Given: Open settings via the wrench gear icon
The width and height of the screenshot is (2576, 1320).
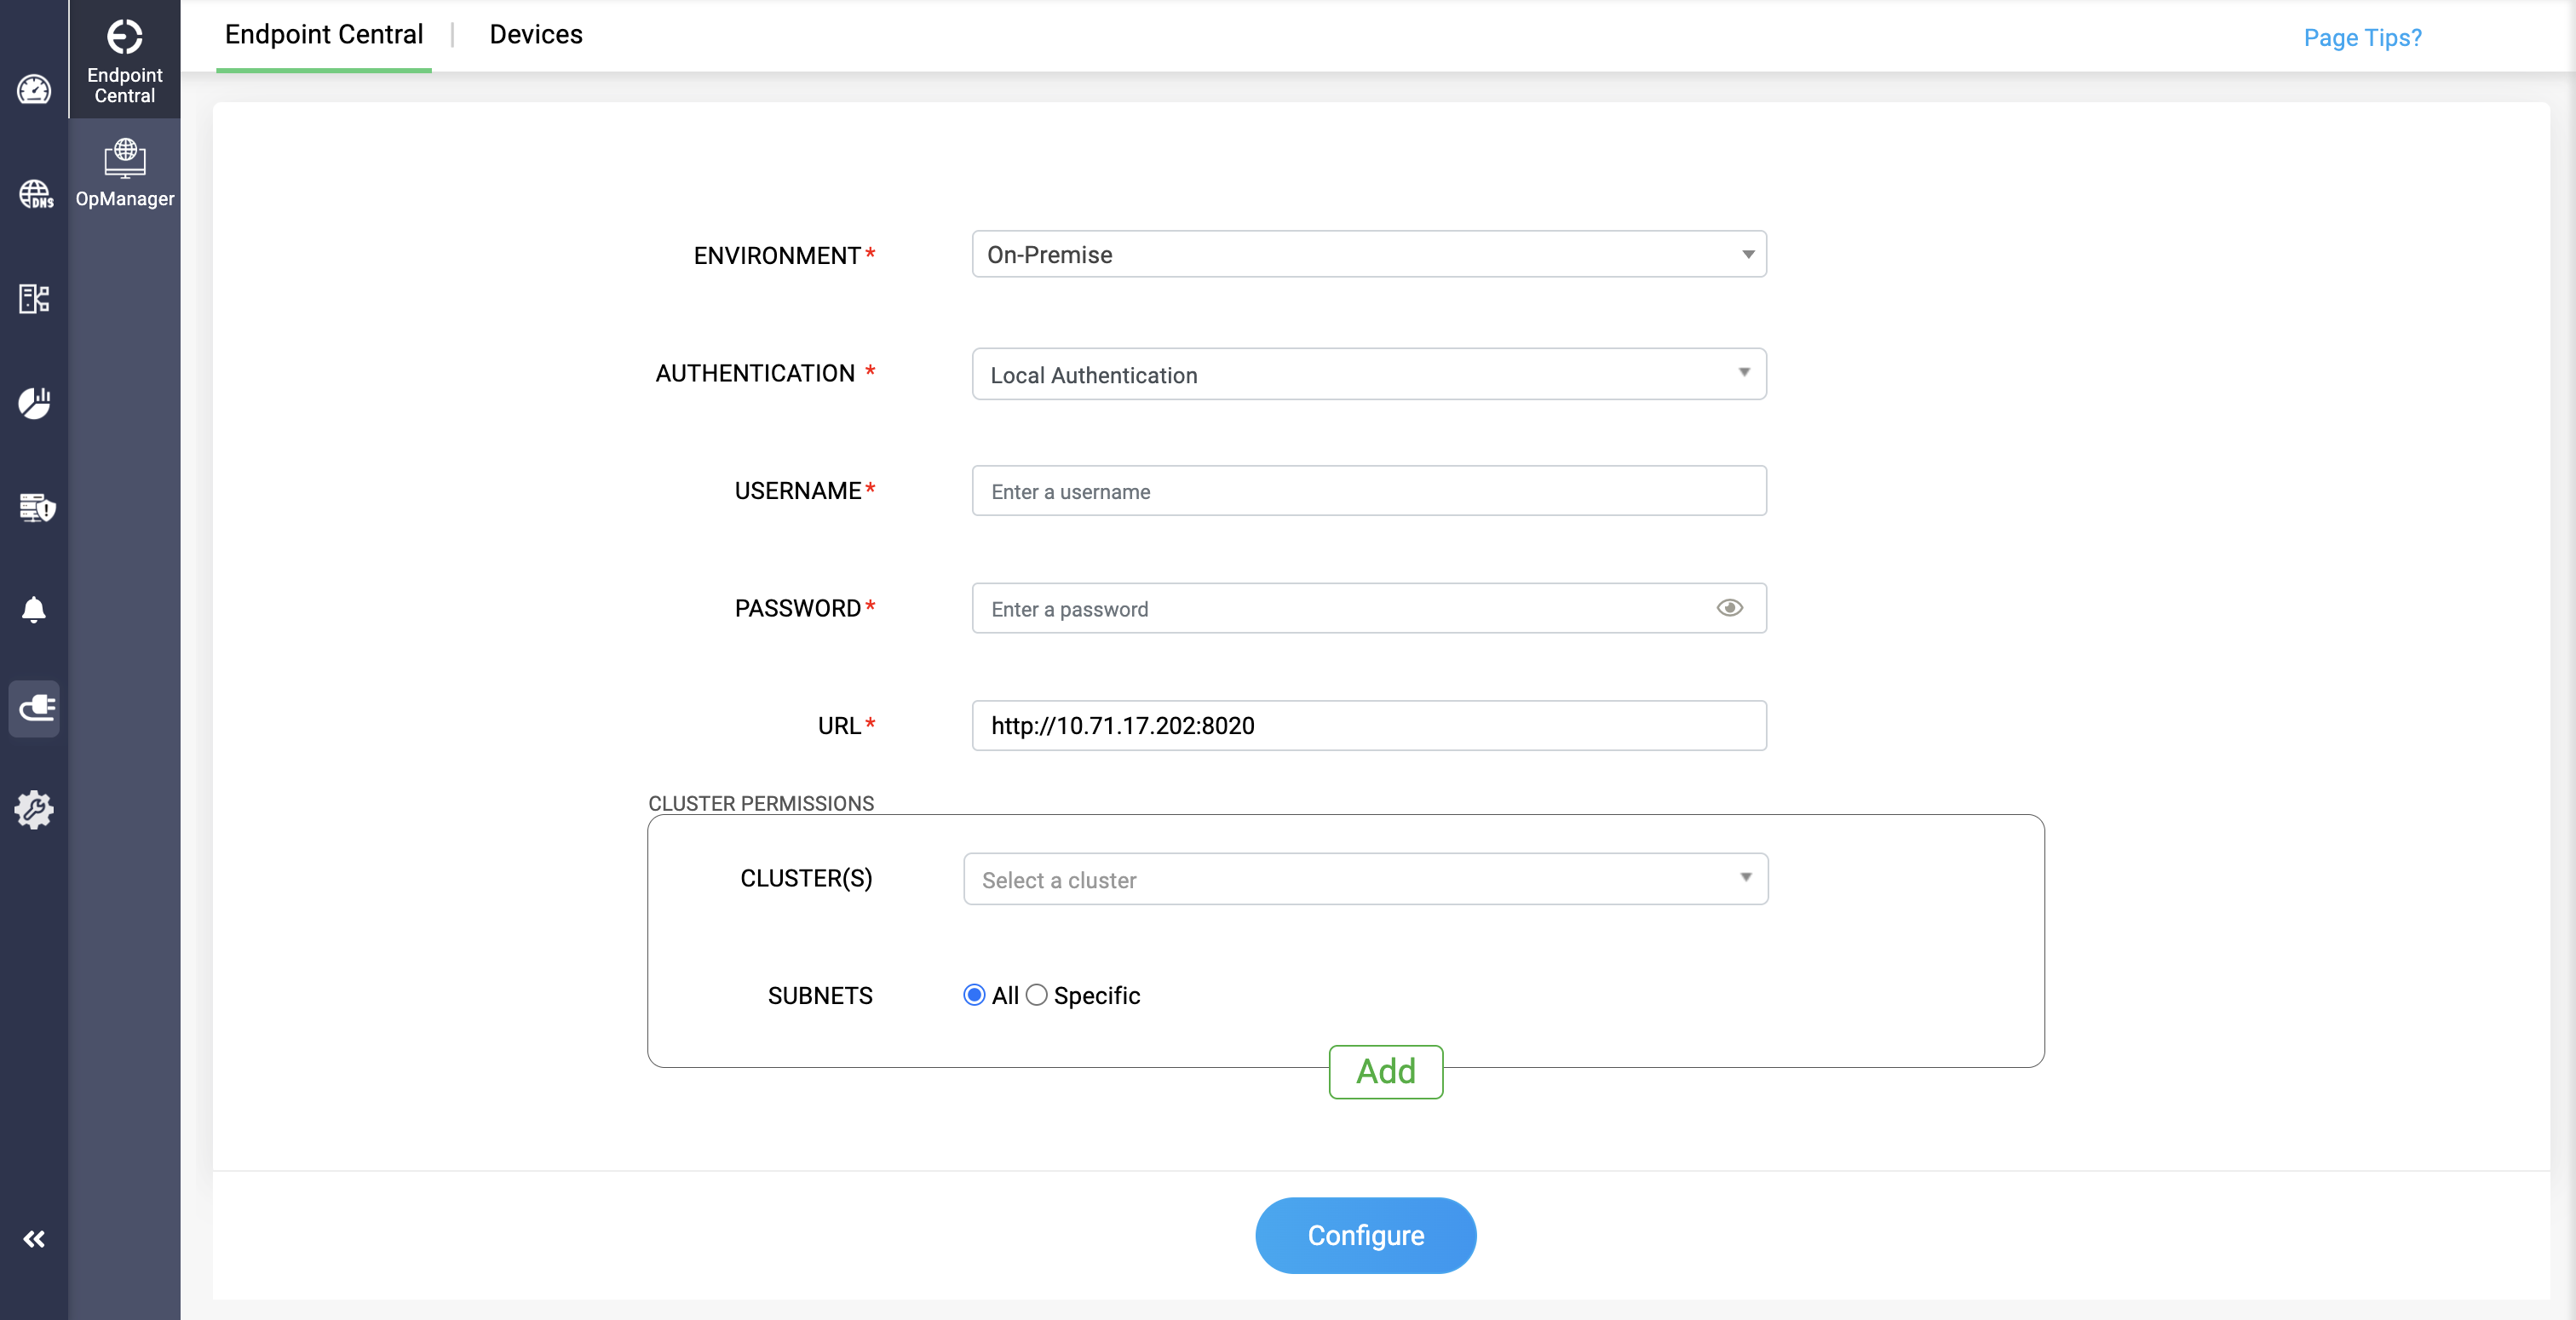Looking at the screenshot, I should pos(34,811).
